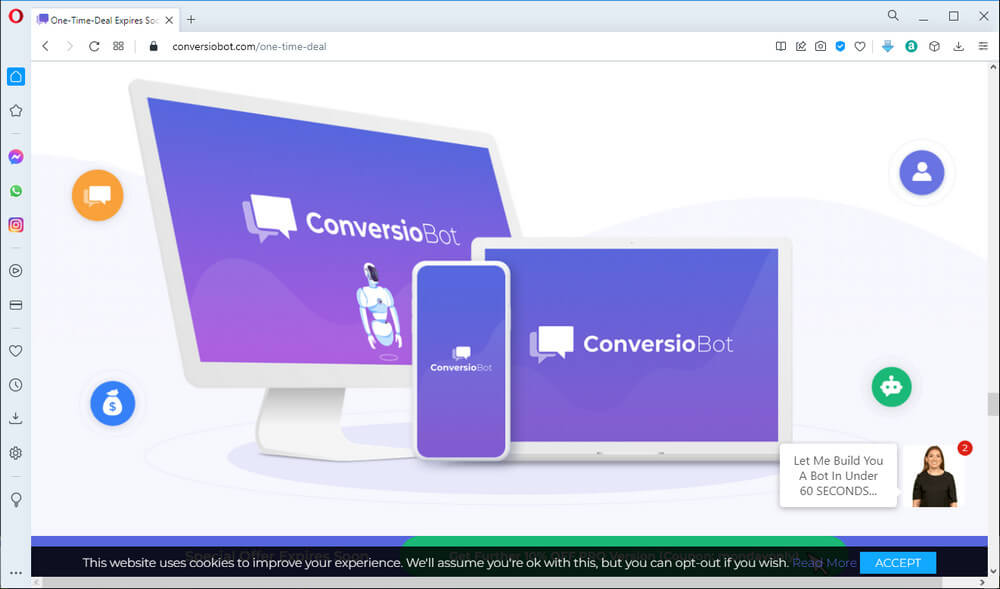Accept the cookies notice
The width and height of the screenshot is (1000, 589).
click(897, 563)
